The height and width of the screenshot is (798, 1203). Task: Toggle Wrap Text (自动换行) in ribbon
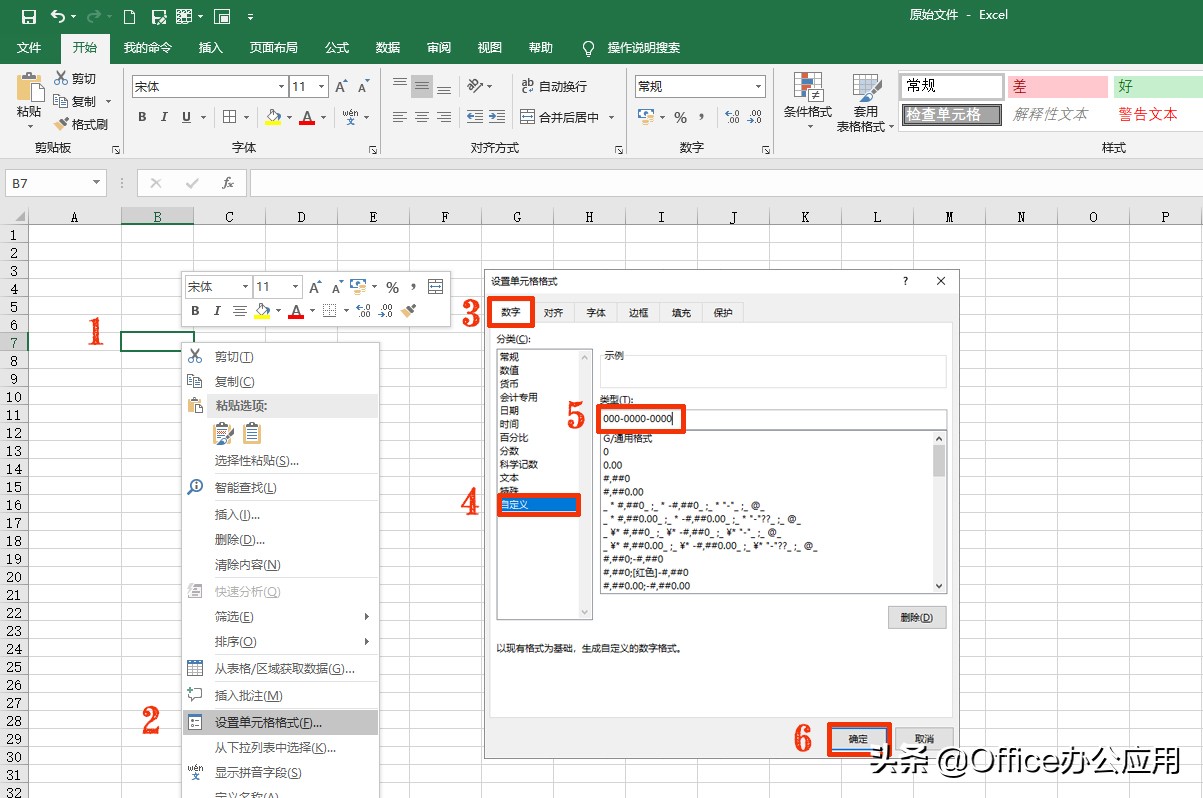point(552,87)
